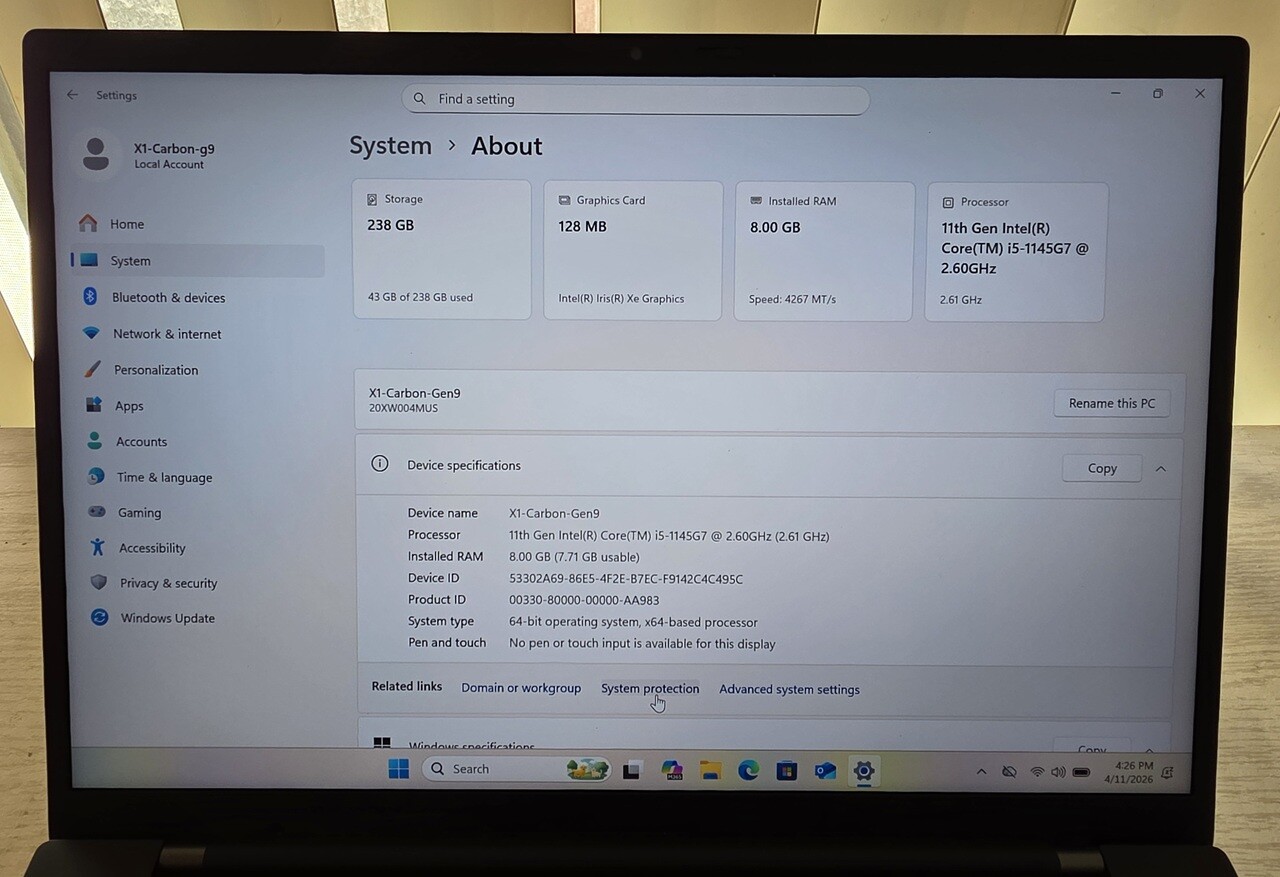Open the System protection link
This screenshot has height=877, width=1280.
click(650, 689)
